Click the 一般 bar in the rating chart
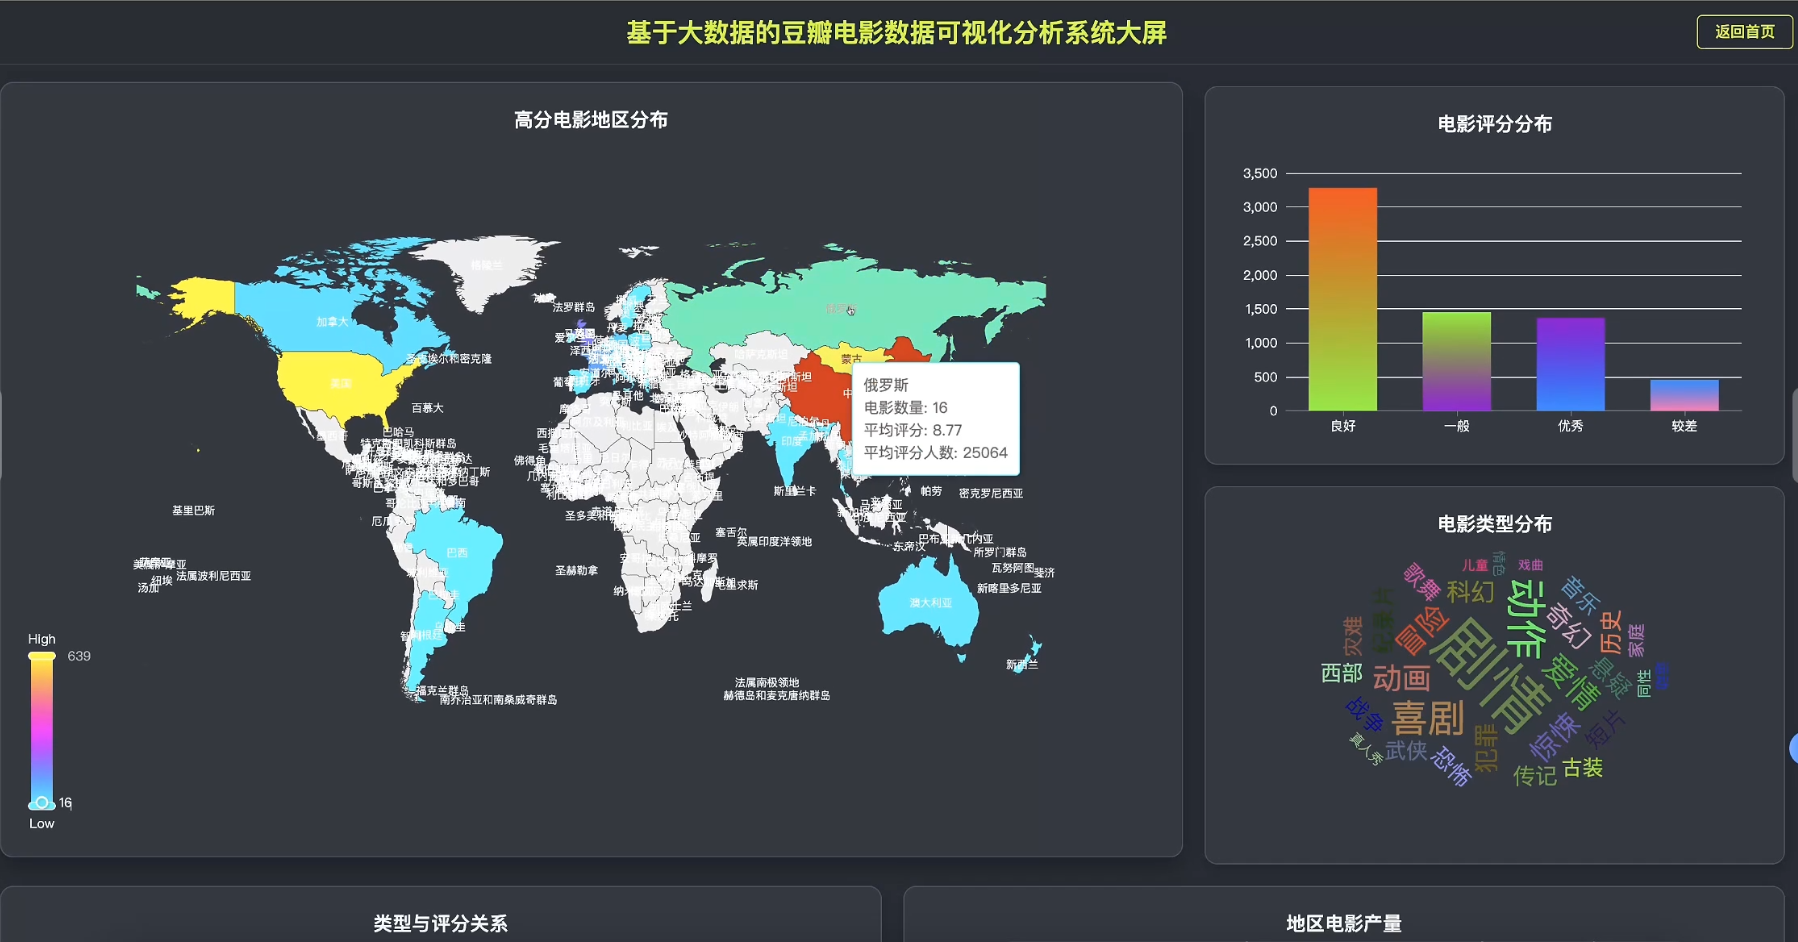The image size is (1798, 942). pyautogui.click(x=1456, y=361)
